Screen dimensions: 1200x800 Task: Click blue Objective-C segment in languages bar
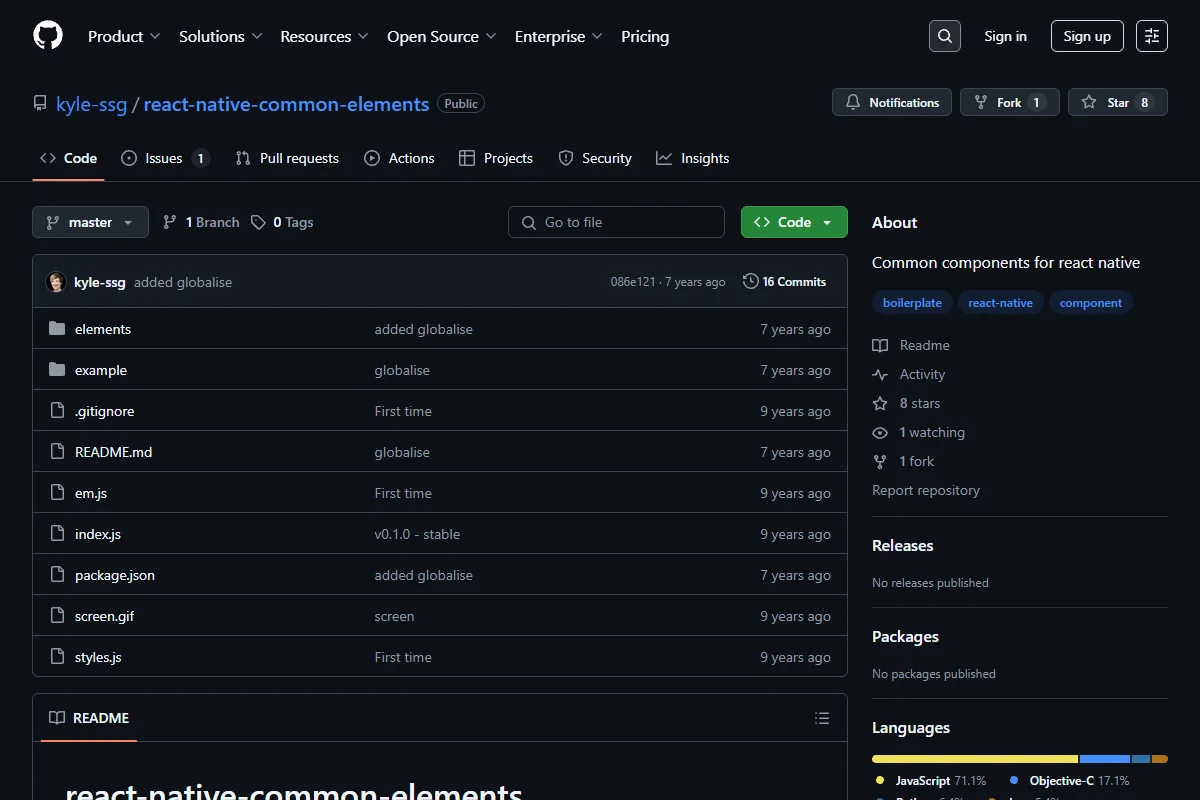(1105, 759)
